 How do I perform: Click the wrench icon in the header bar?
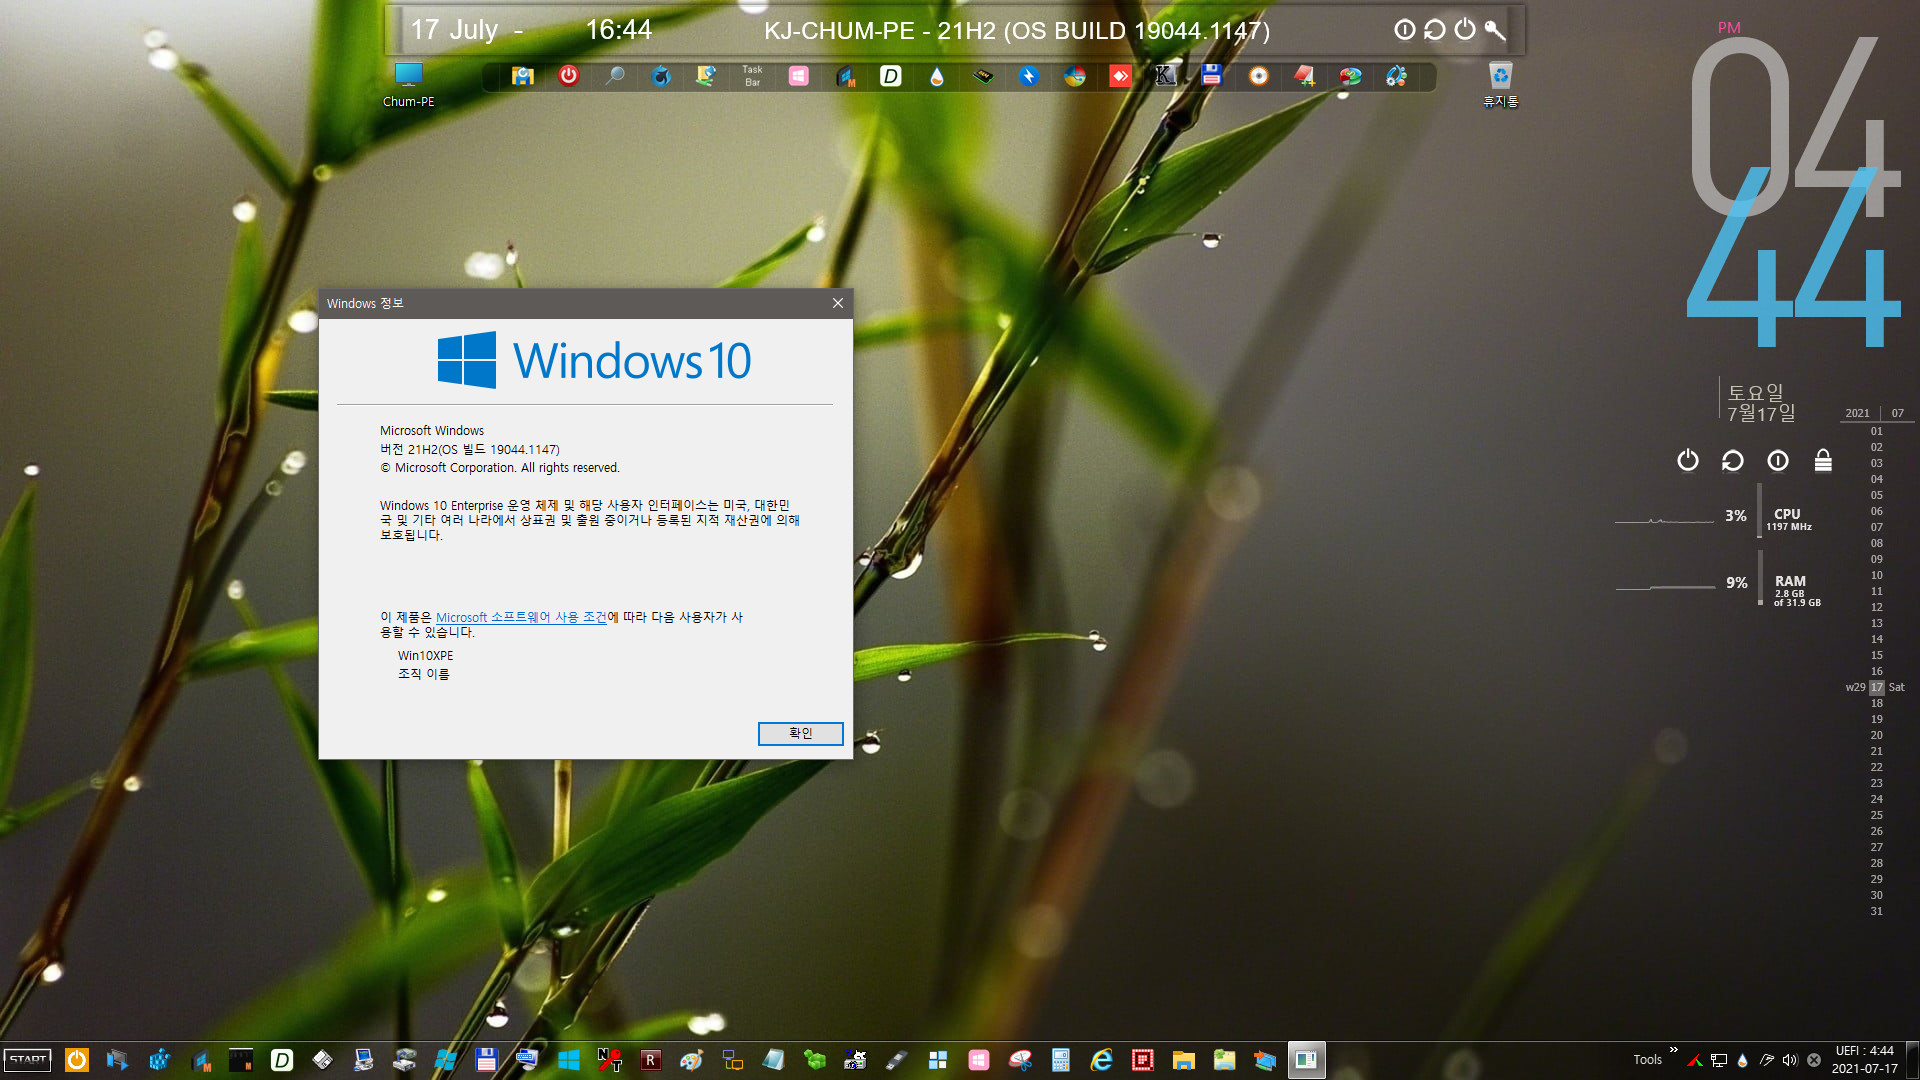[1495, 30]
